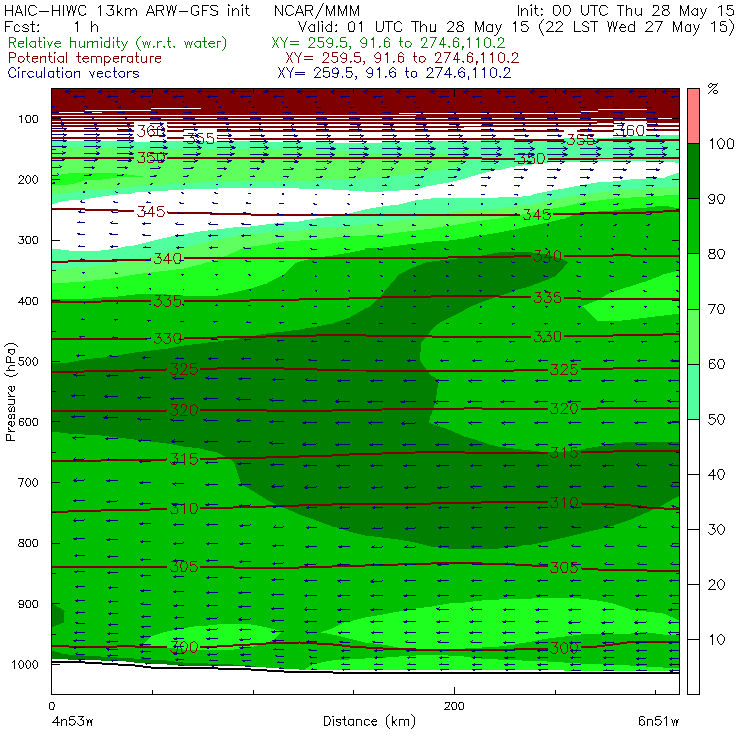This screenshot has width=740, height=740.
Task: Click the '300' contour label nearest the 4n53w side
Action: pyautogui.click(x=184, y=647)
